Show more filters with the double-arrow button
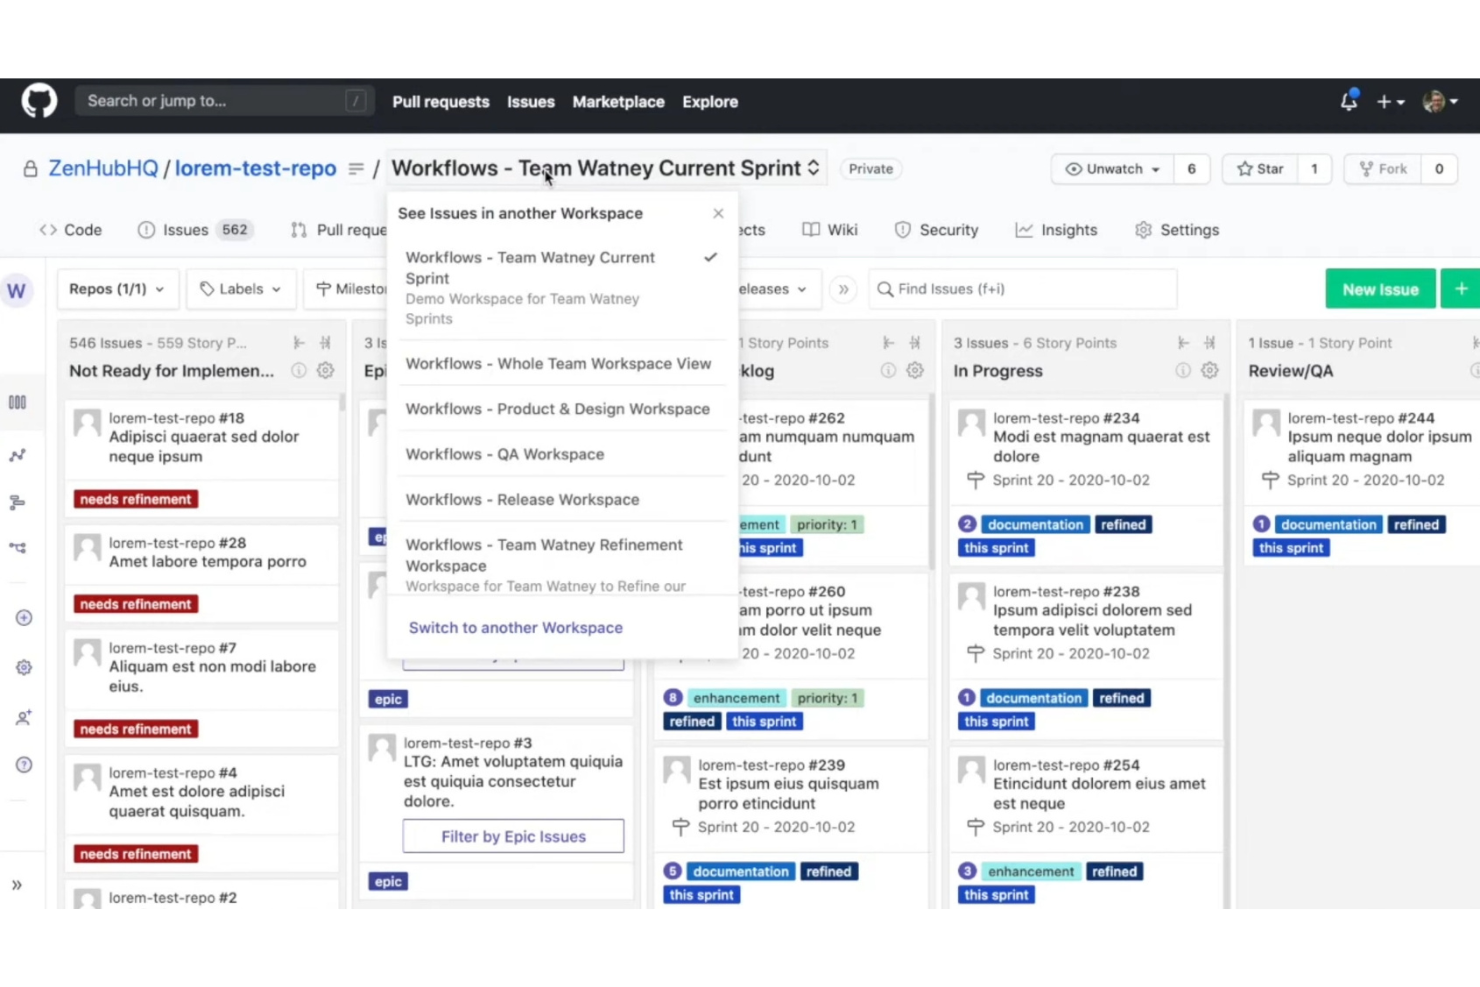The image size is (1480, 987). [x=843, y=289]
